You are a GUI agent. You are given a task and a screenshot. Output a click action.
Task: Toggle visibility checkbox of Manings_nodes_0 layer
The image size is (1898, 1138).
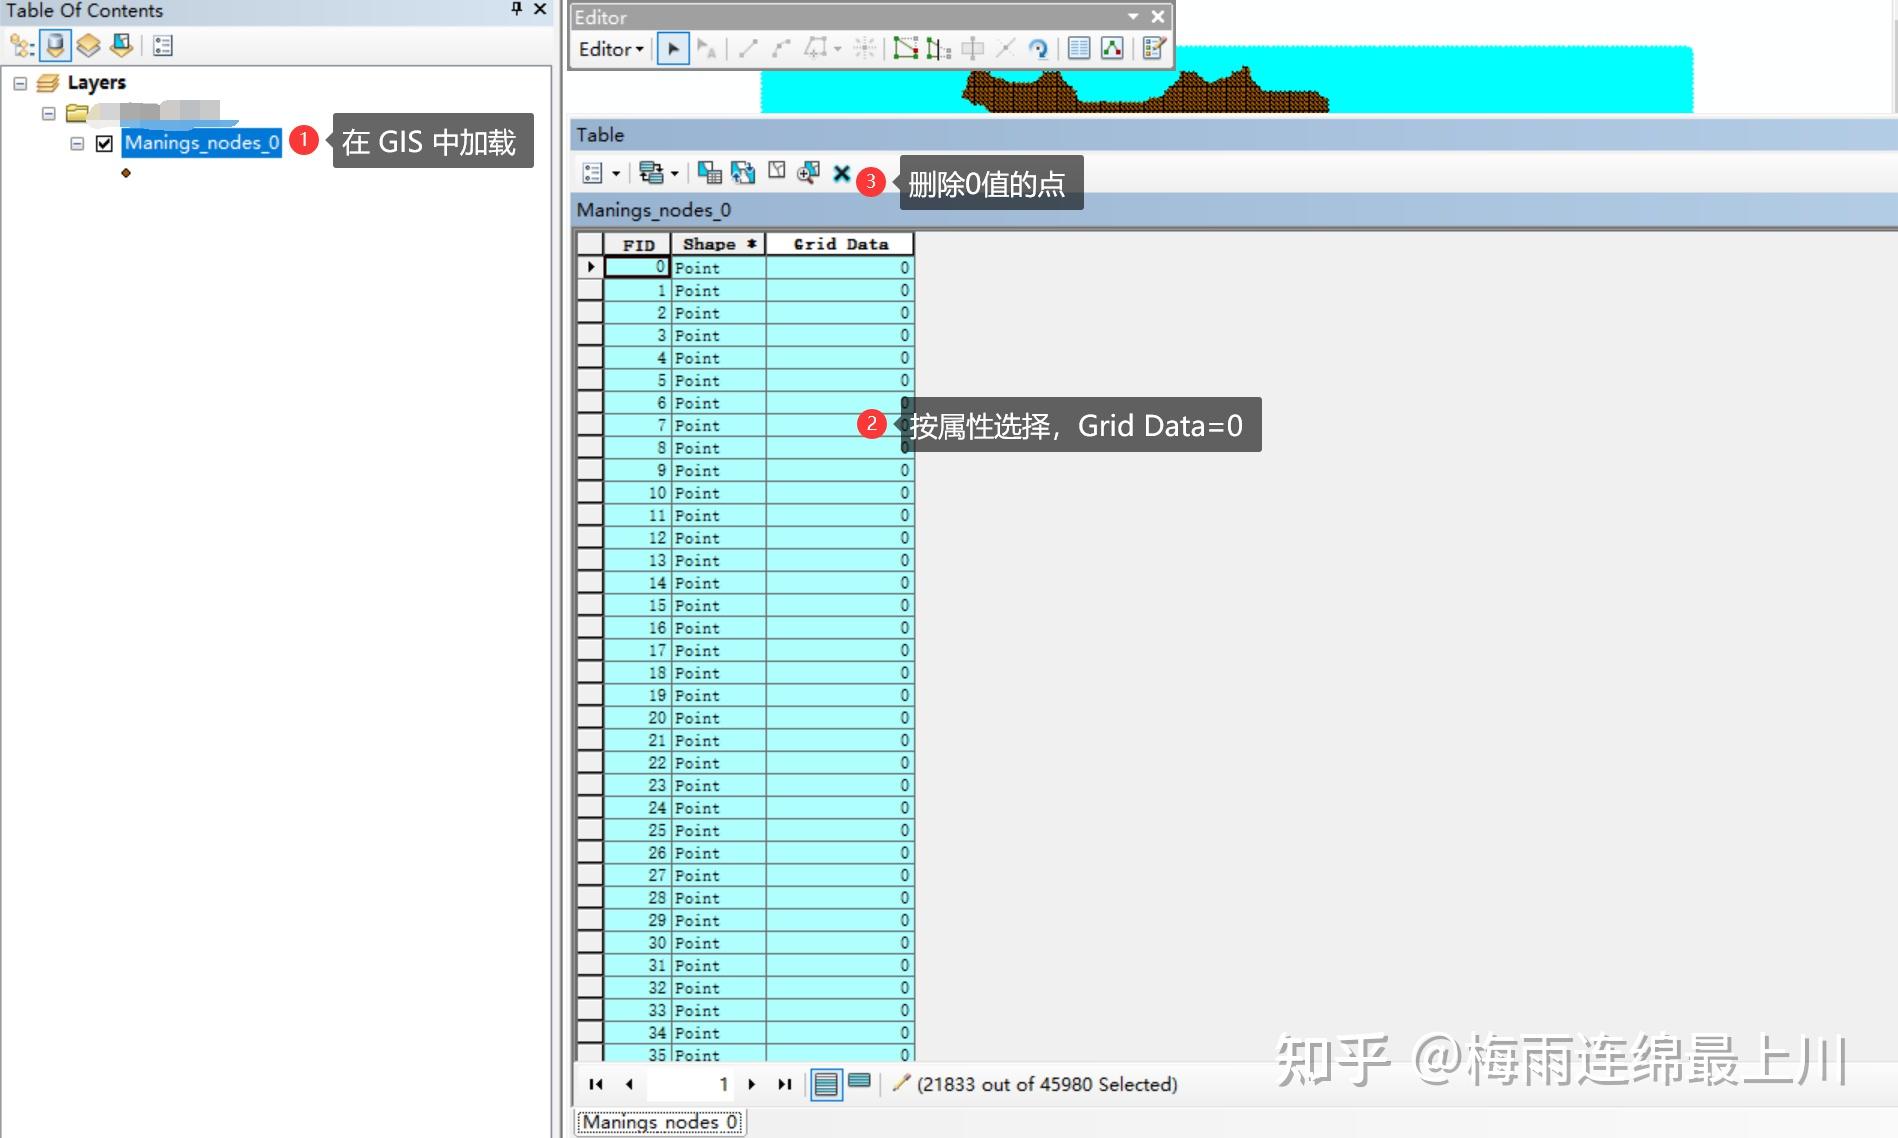104,142
